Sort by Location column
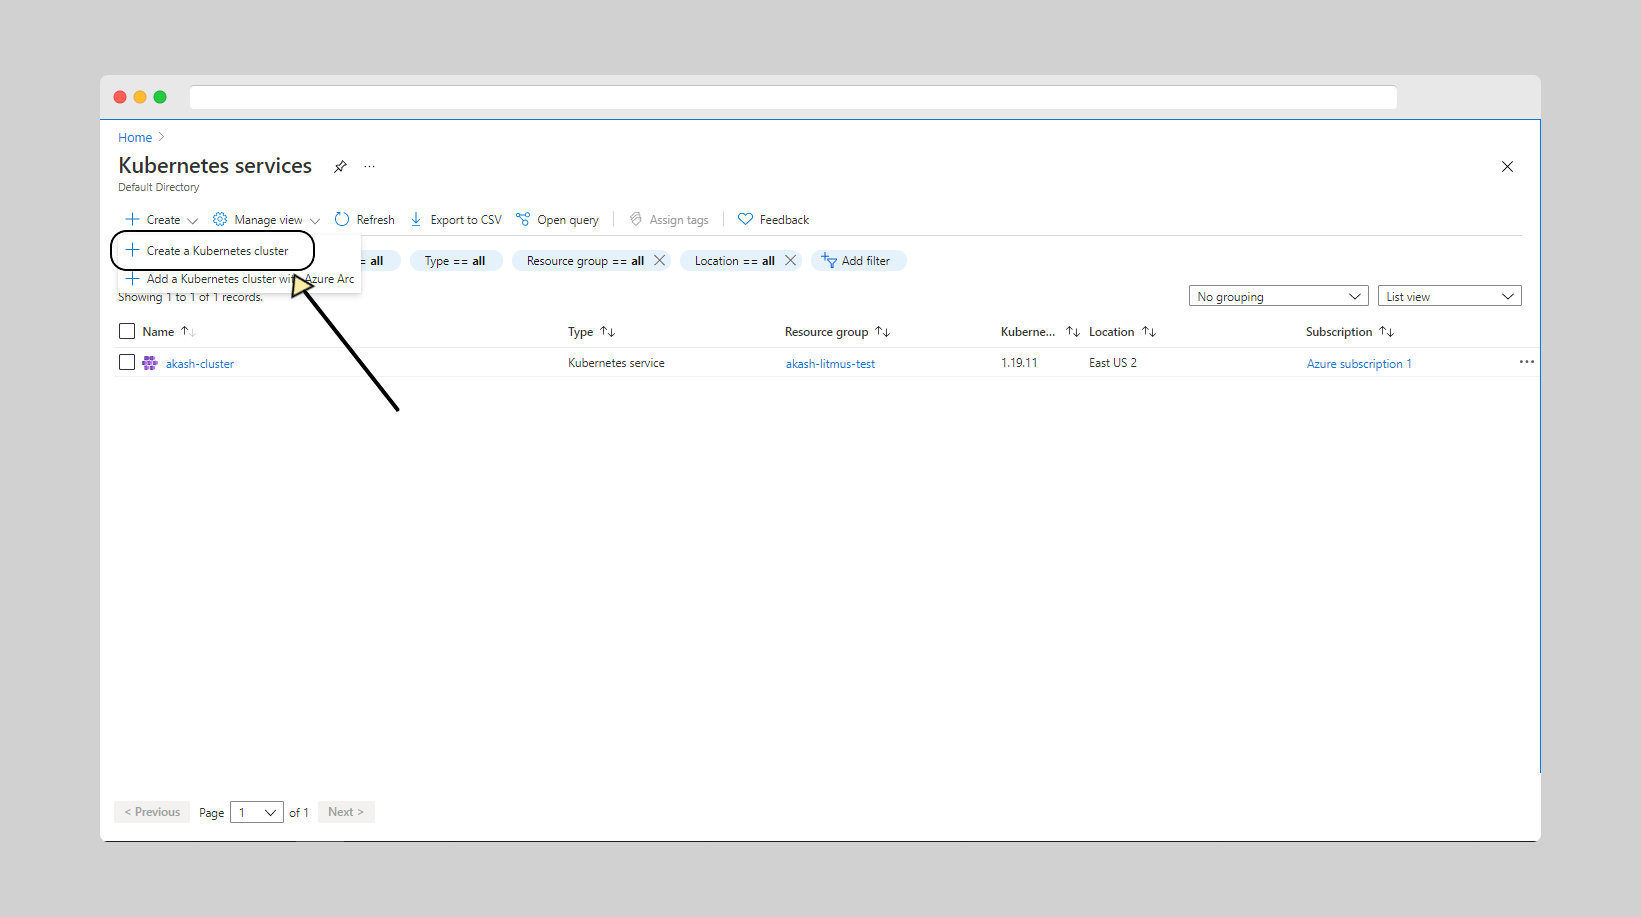 [x=1122, y=332]
